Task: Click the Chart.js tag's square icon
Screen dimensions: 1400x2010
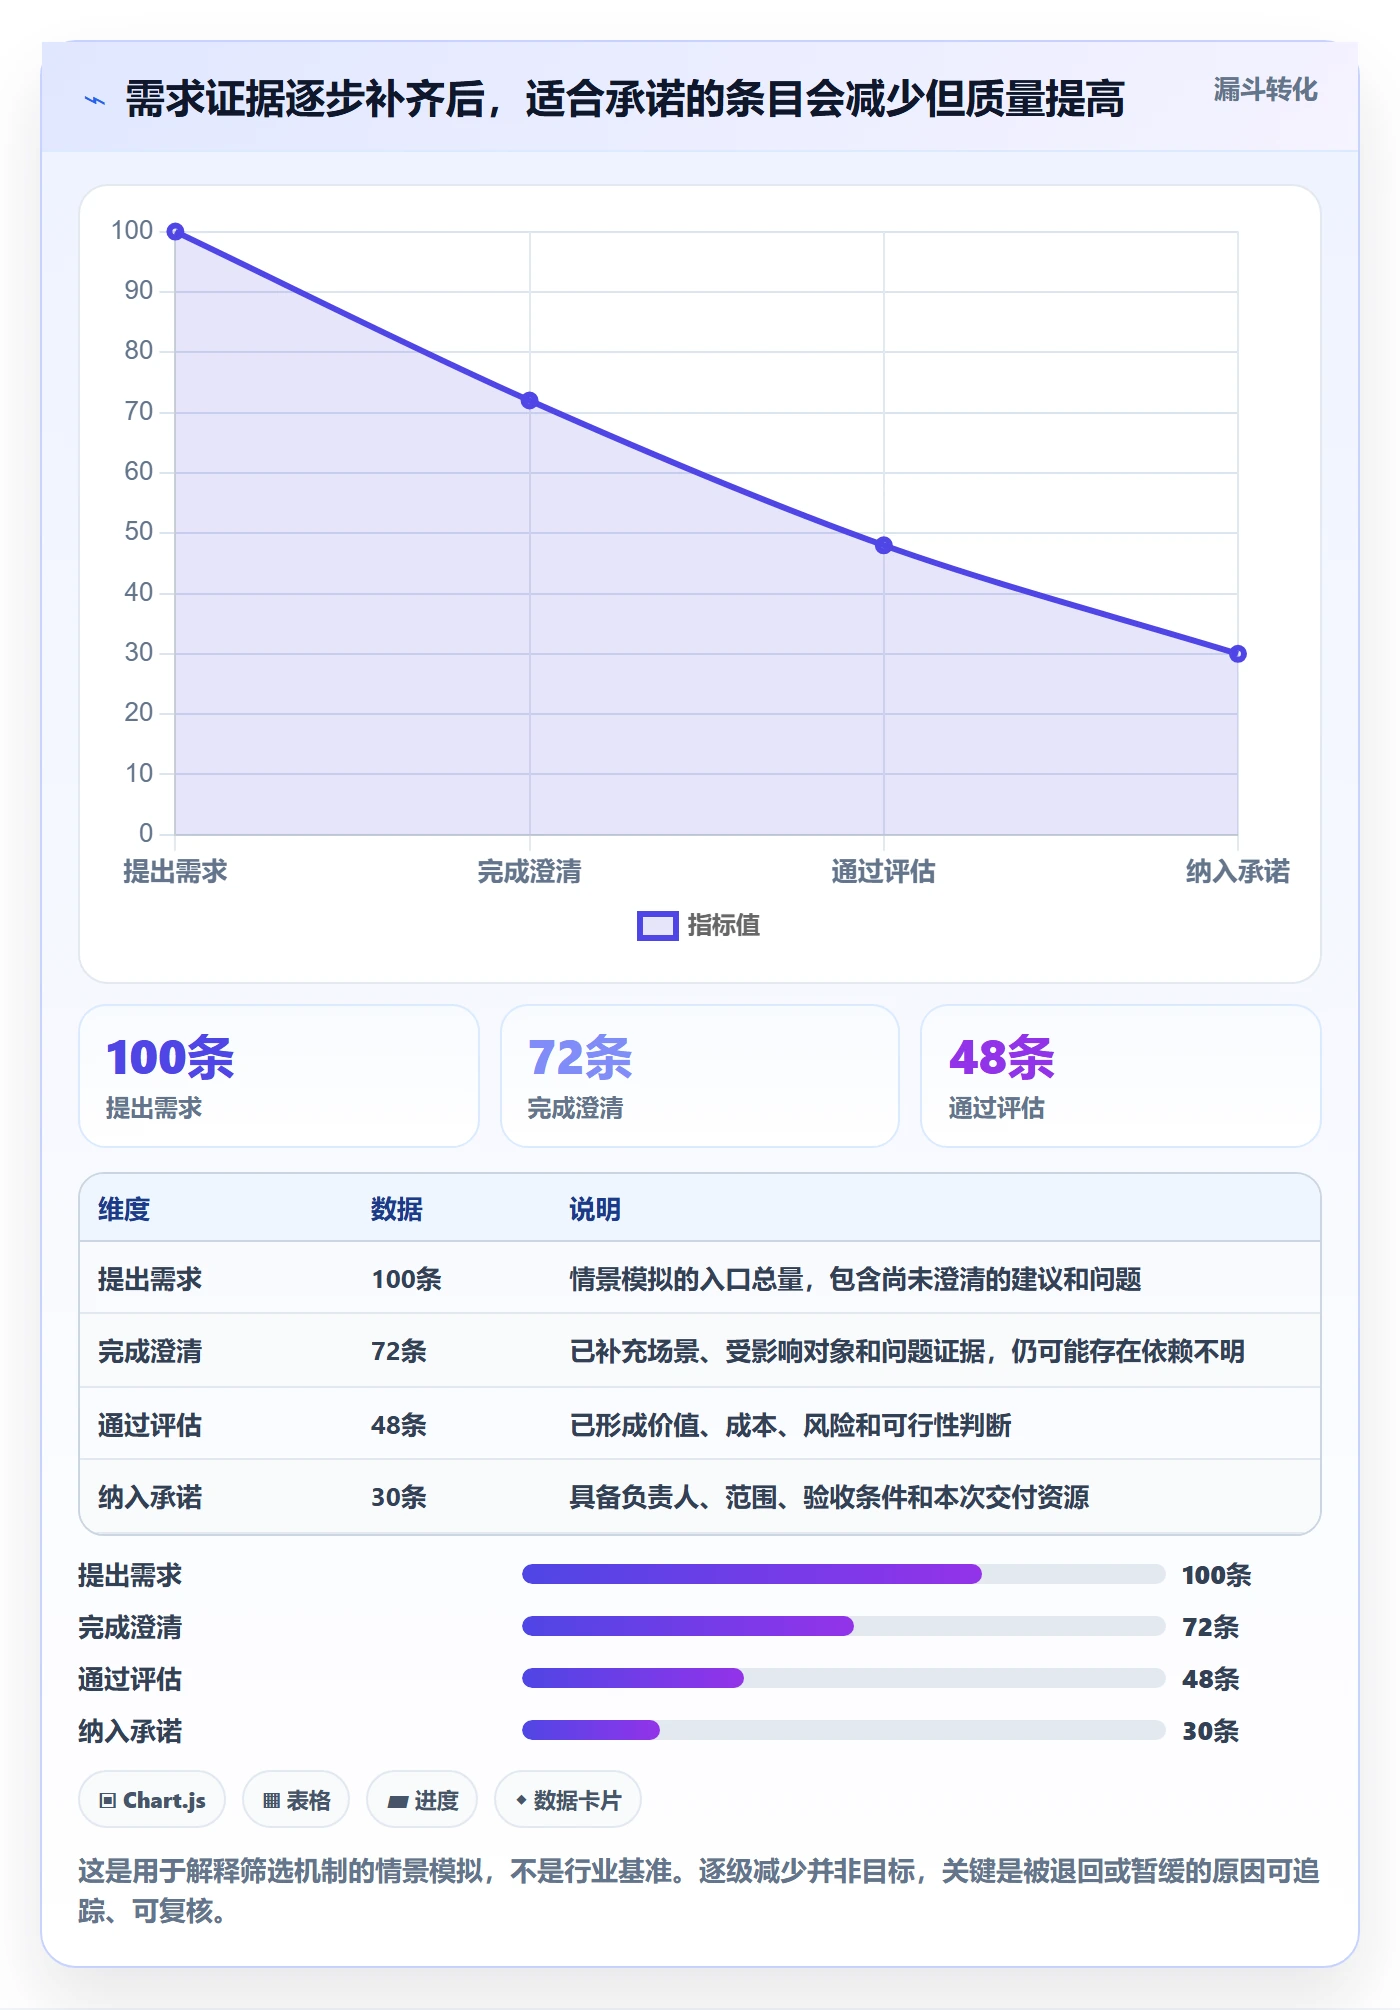Action: click(108, 1801)
